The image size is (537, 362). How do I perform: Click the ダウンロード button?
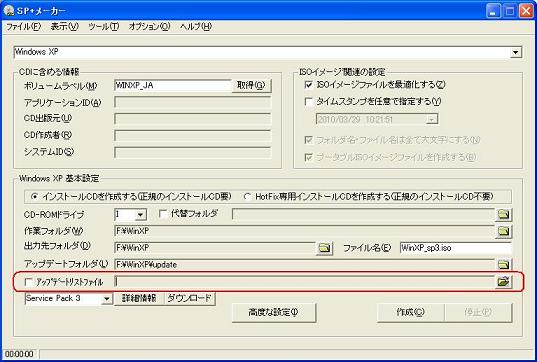click(x=190, y=298)
